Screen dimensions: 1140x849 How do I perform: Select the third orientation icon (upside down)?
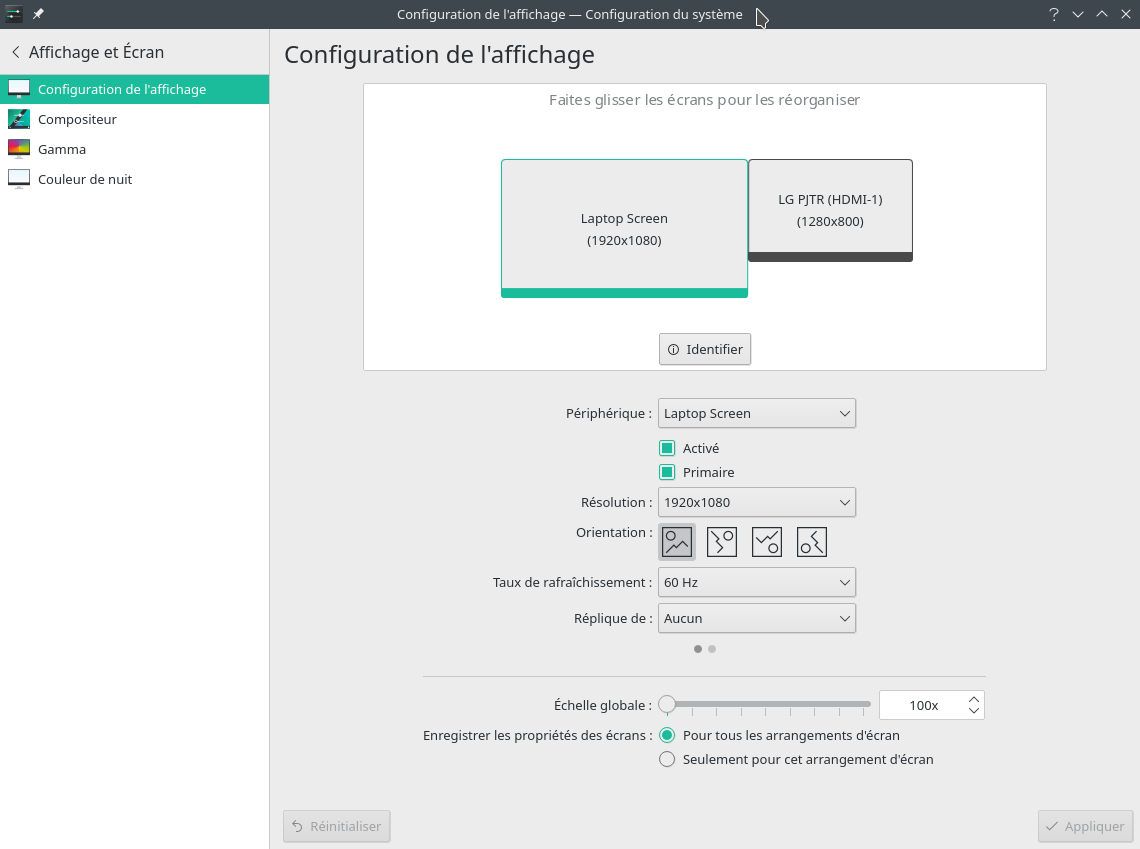[x=766, y=542]
